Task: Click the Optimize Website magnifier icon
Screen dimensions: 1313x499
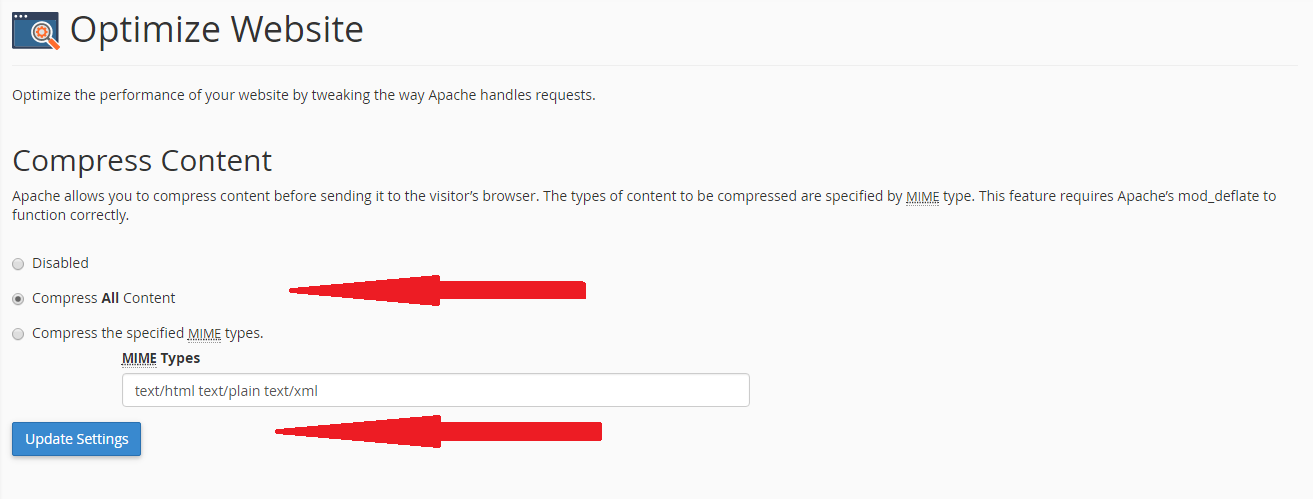Action: (x=35, y=30)
